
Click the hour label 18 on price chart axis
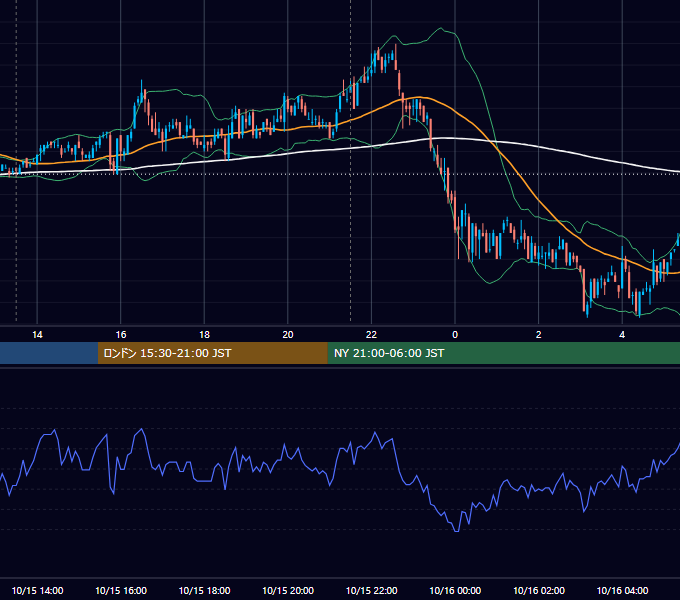pos(204,335)
